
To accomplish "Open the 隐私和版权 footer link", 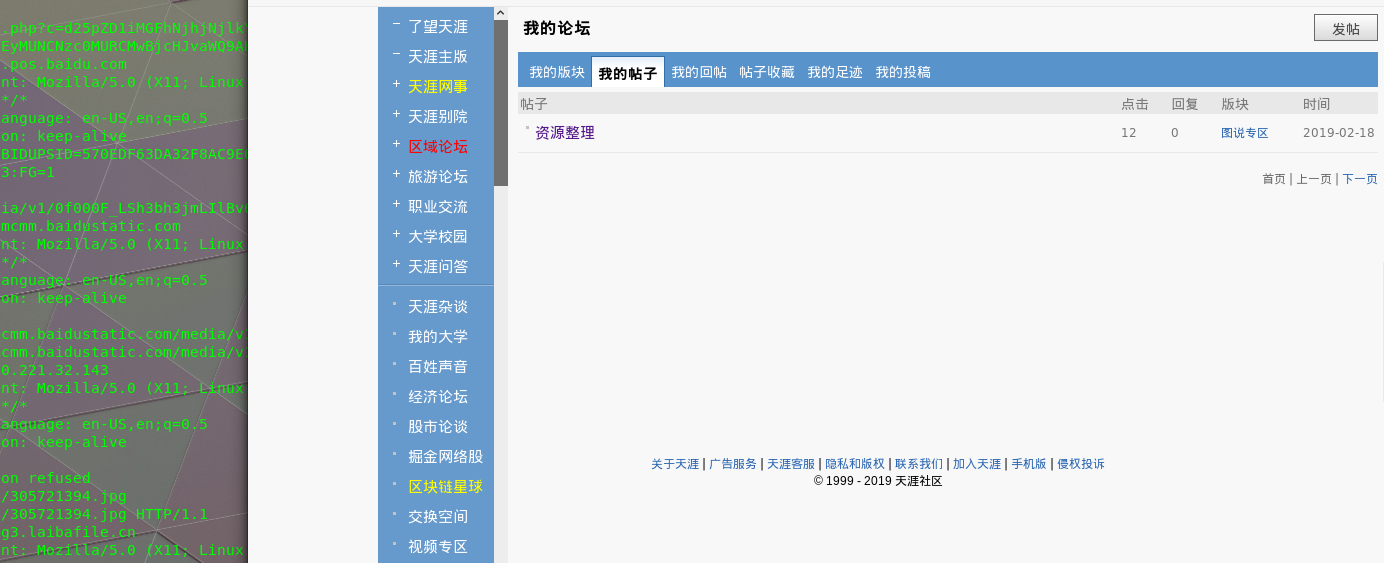I will click(x=855, y=464).
